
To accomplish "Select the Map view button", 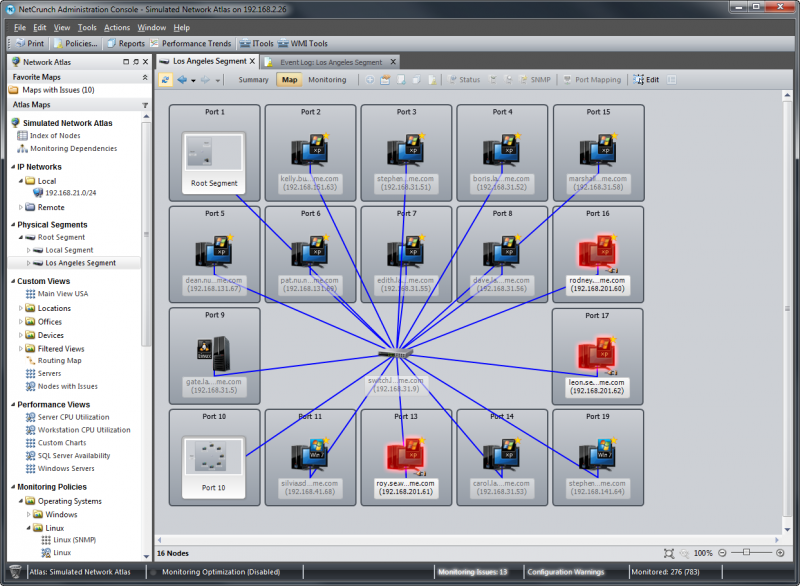I will pyautogui.click(x=289, y=80).
